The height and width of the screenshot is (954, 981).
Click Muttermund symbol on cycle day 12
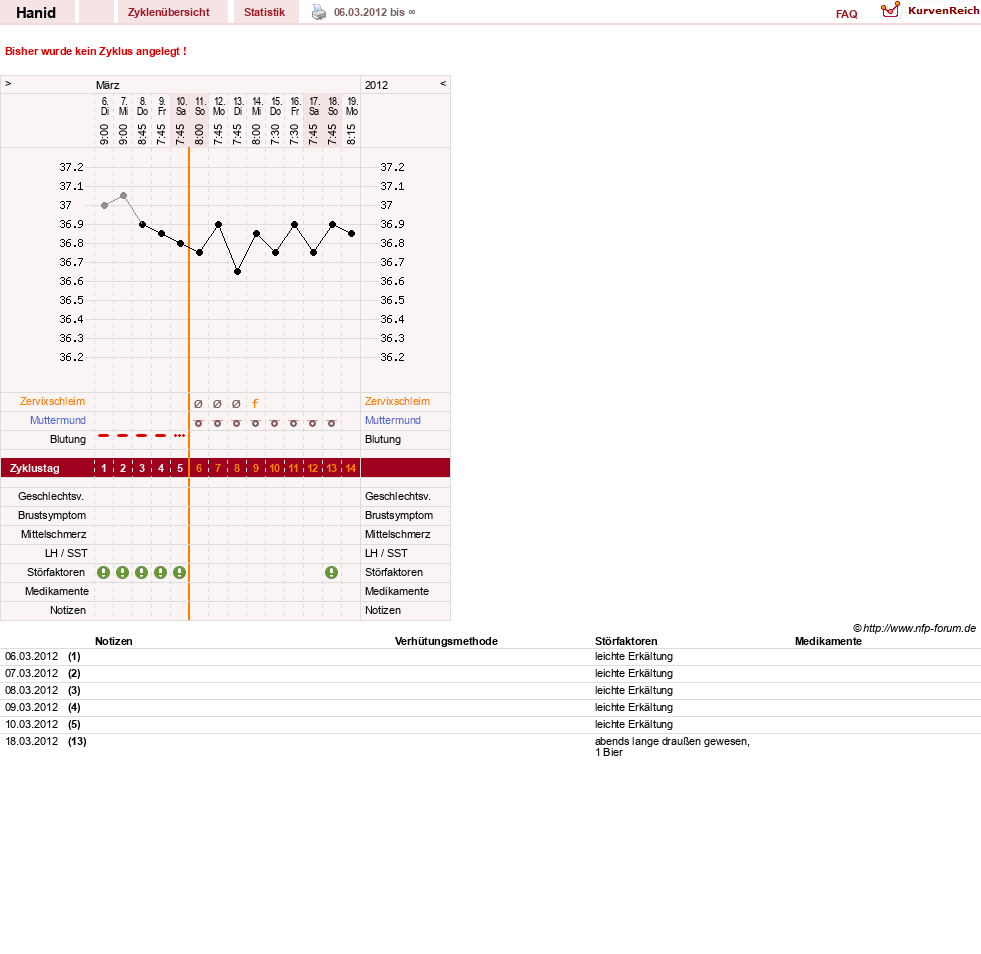tap(312, 424)
